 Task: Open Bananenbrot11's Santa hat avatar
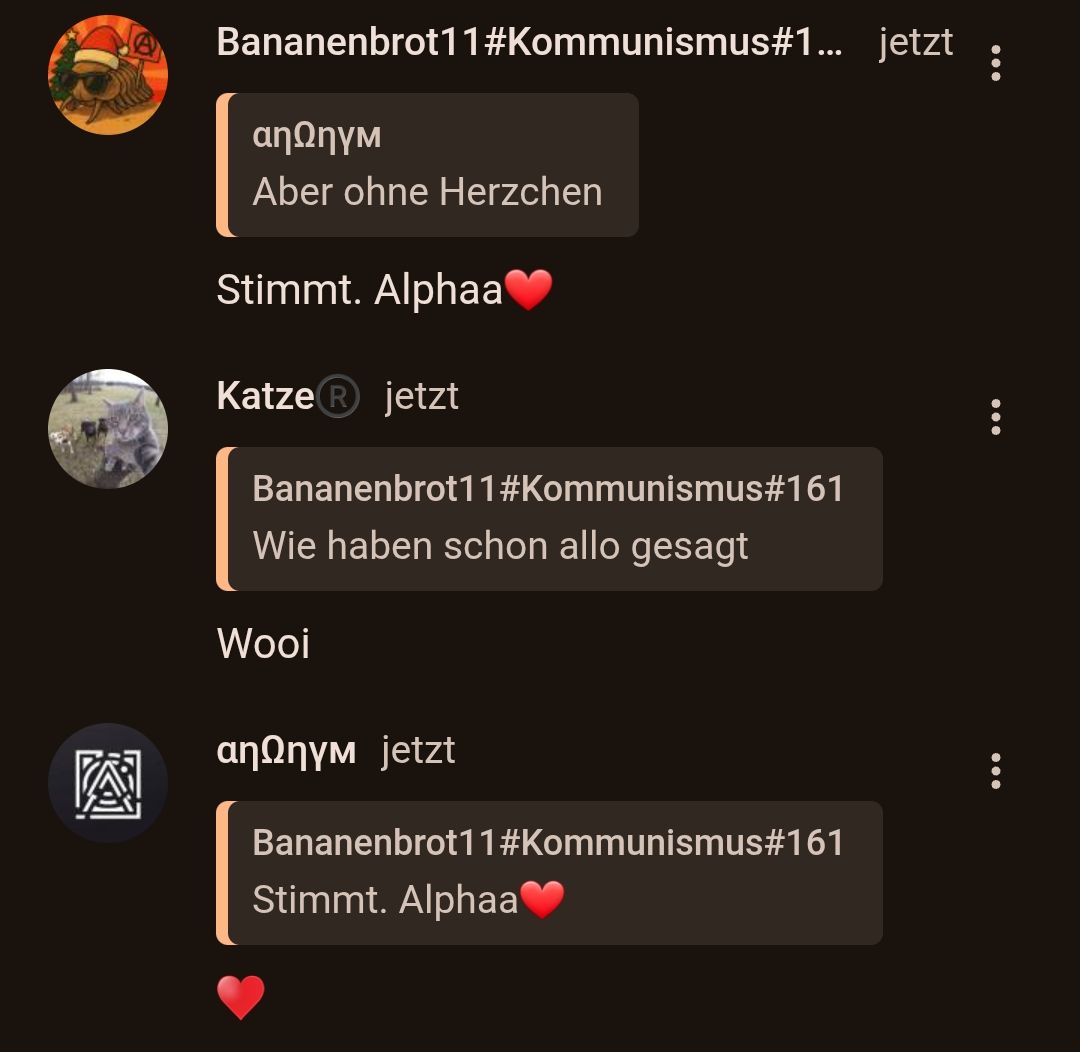tap(108, 74)
